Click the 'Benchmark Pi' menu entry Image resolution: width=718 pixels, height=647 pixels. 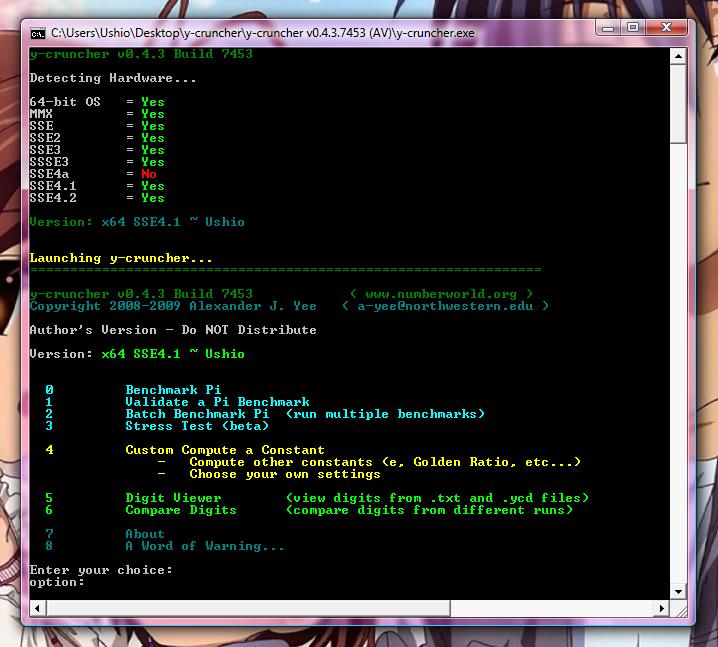(x=173, y=390)
